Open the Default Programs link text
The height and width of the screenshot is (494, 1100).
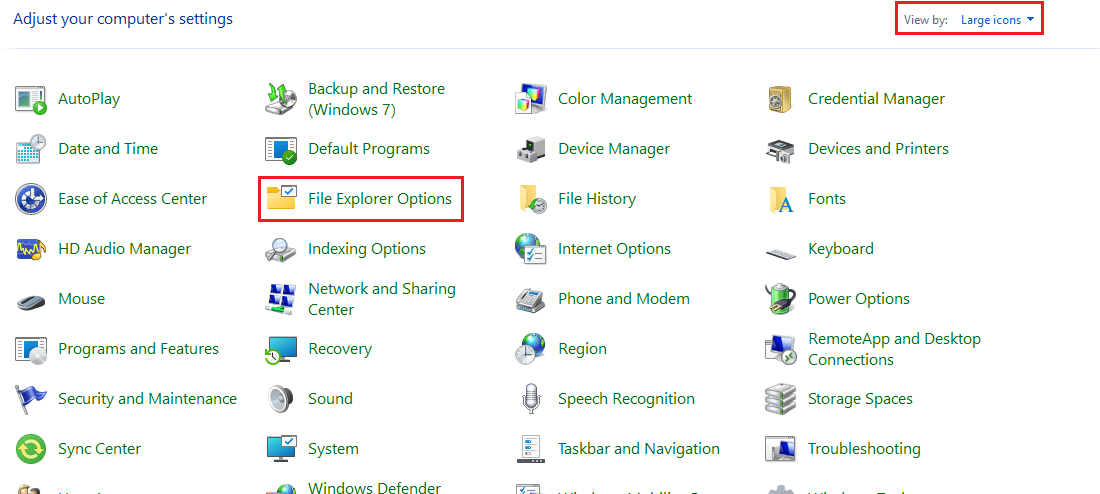[369, 149]
